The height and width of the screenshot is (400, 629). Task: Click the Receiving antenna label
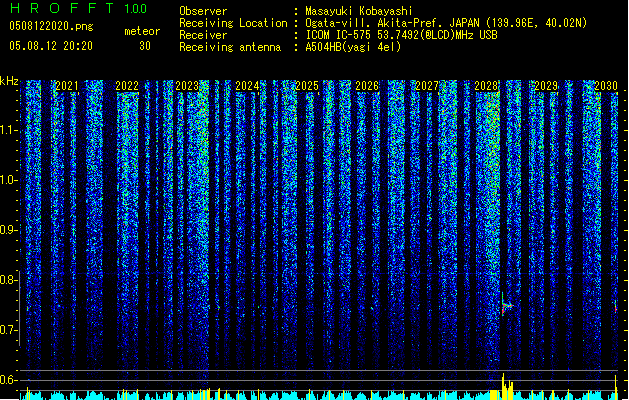[x=230, y=47]
